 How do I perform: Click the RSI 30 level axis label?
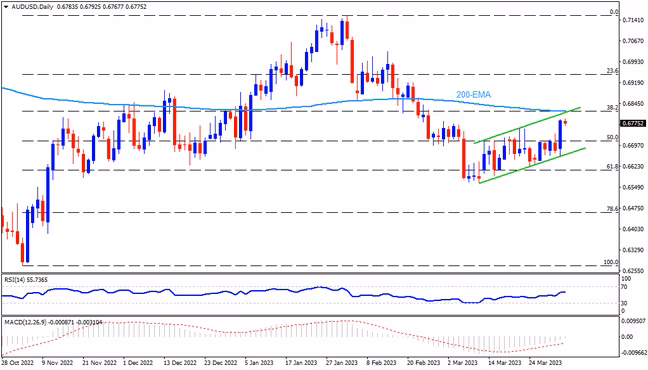coord(624,304)
